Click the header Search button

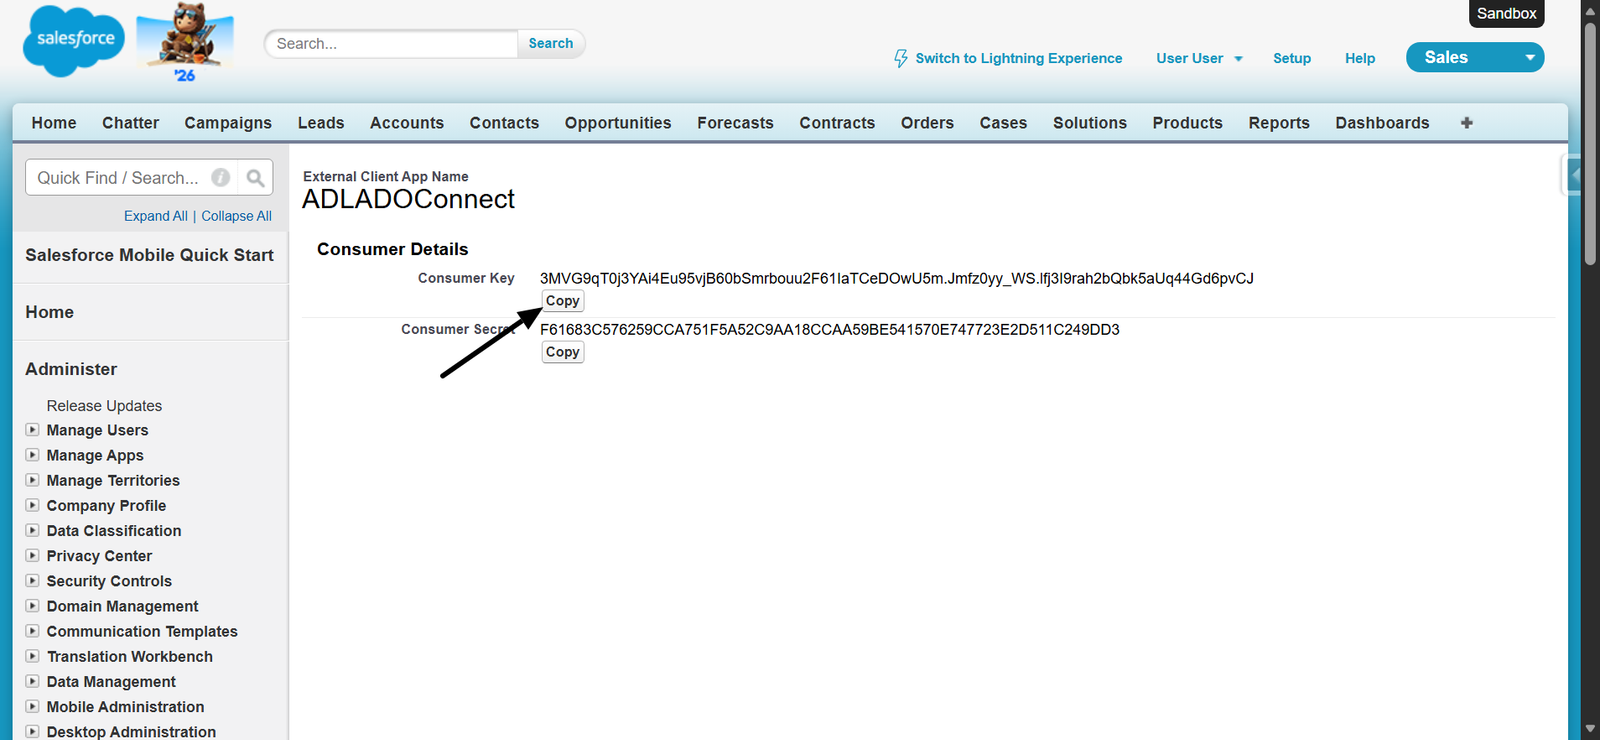551,43
